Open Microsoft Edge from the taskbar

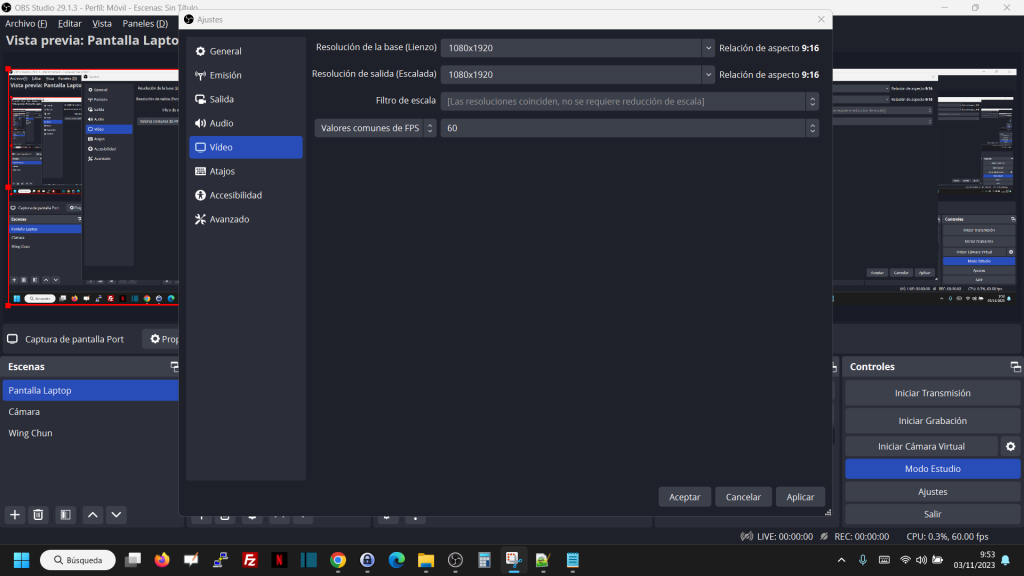click(x=396, y=560)
